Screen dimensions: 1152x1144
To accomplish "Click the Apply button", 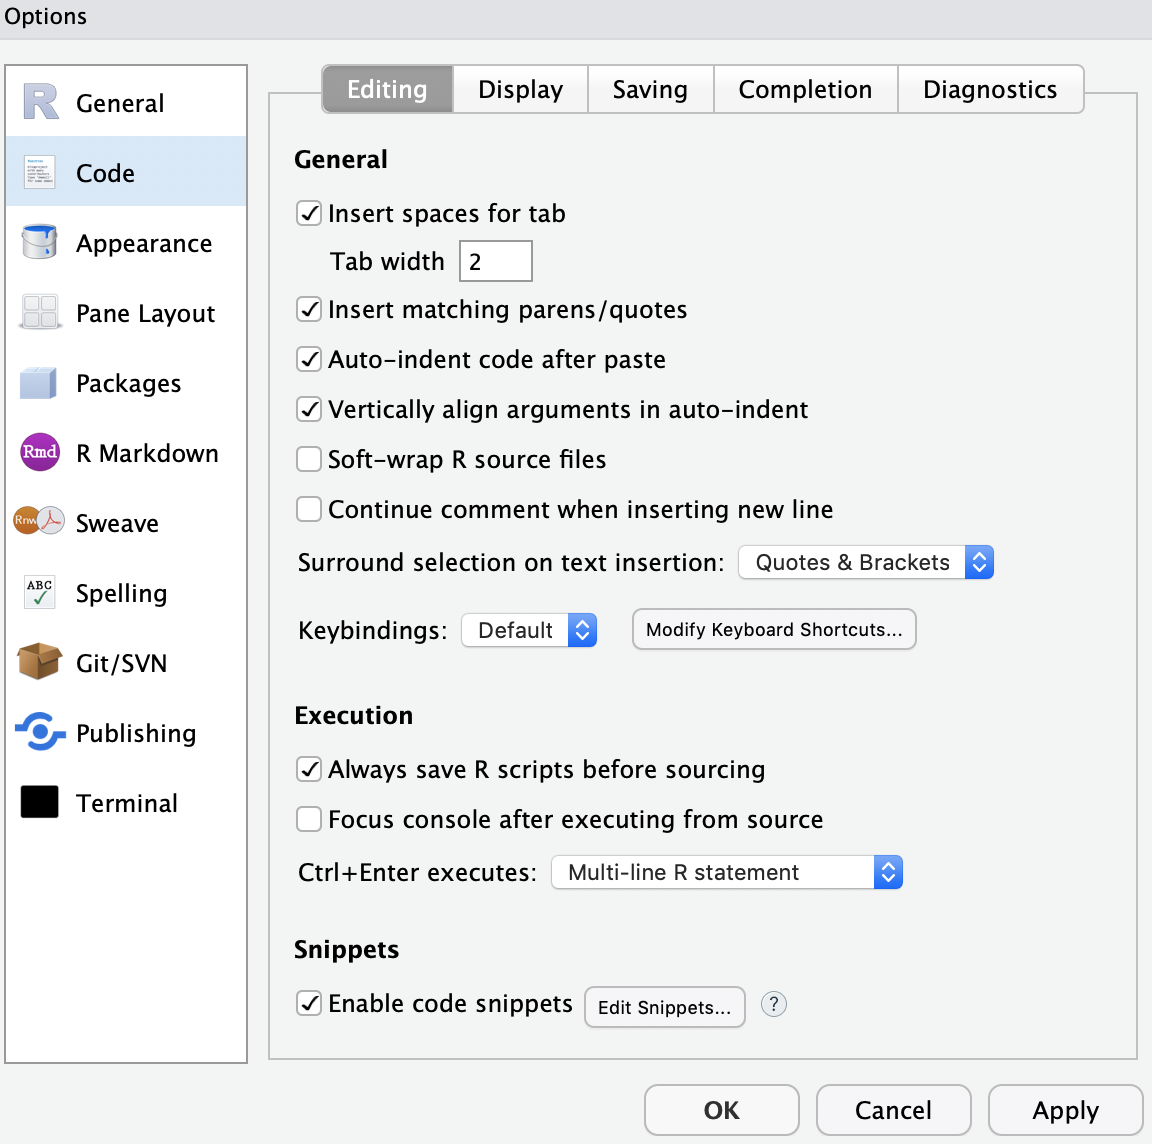I will click(x=1065, y=1109).
